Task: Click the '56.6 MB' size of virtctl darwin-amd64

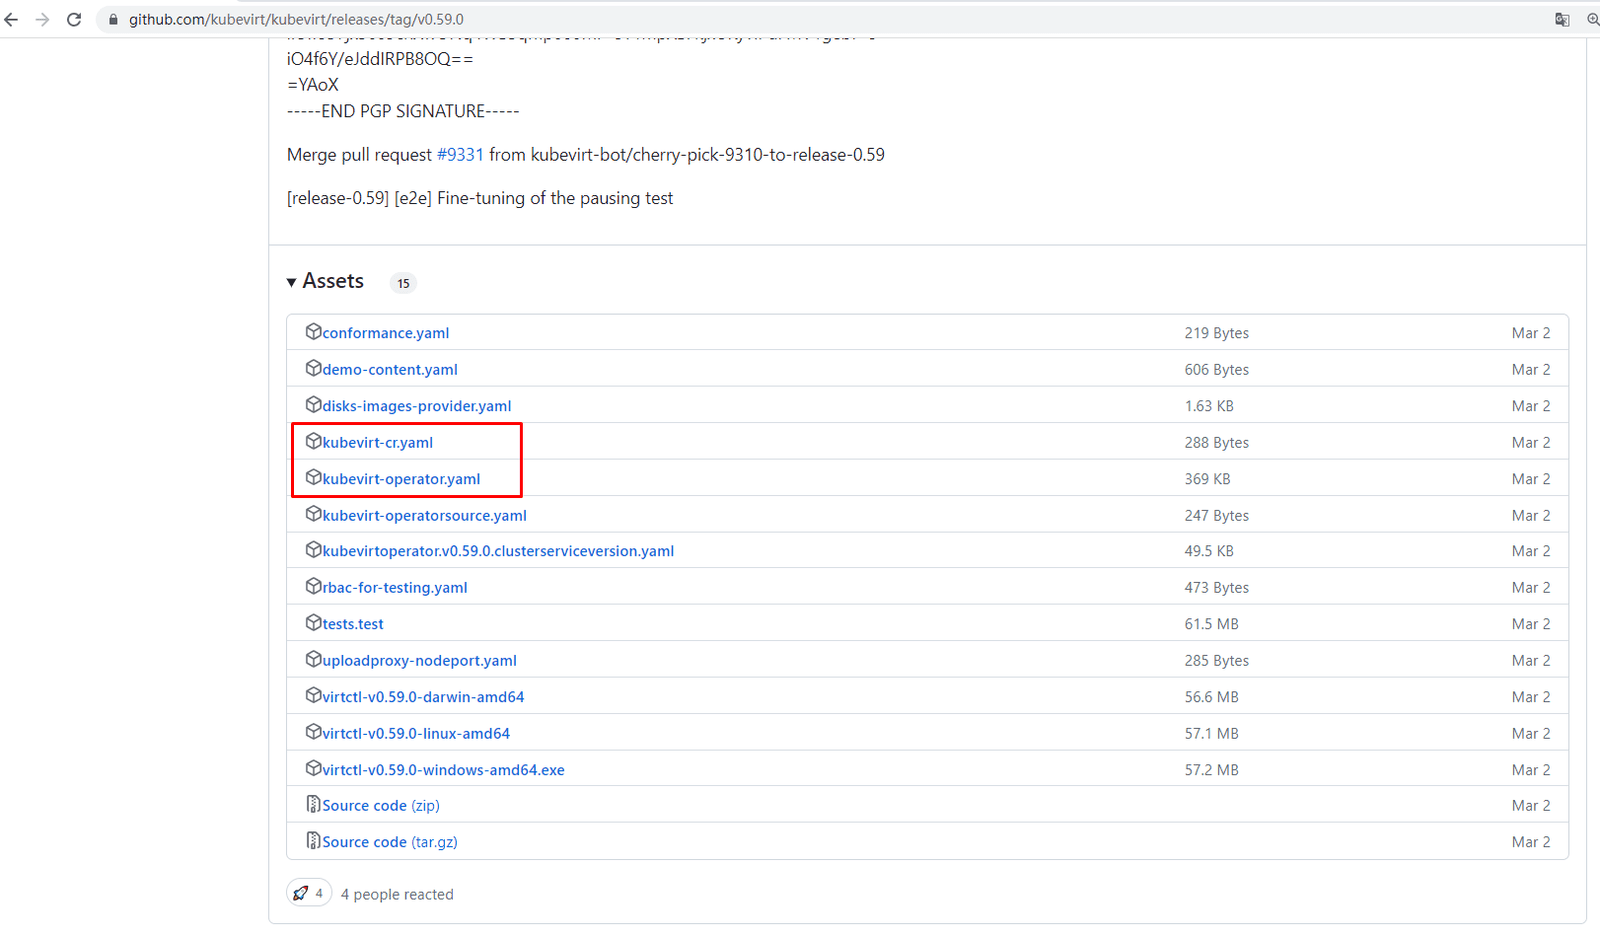Action: click(x=1212, y=697)
